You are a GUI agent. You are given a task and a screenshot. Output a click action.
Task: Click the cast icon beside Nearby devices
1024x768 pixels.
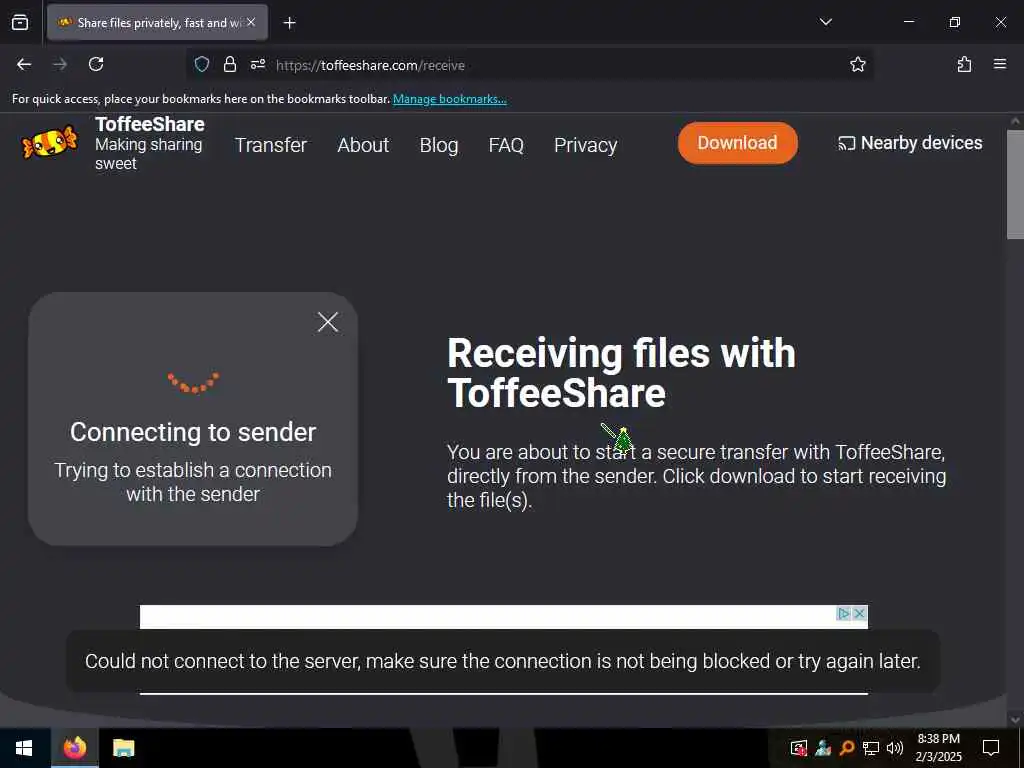point(846,144)
